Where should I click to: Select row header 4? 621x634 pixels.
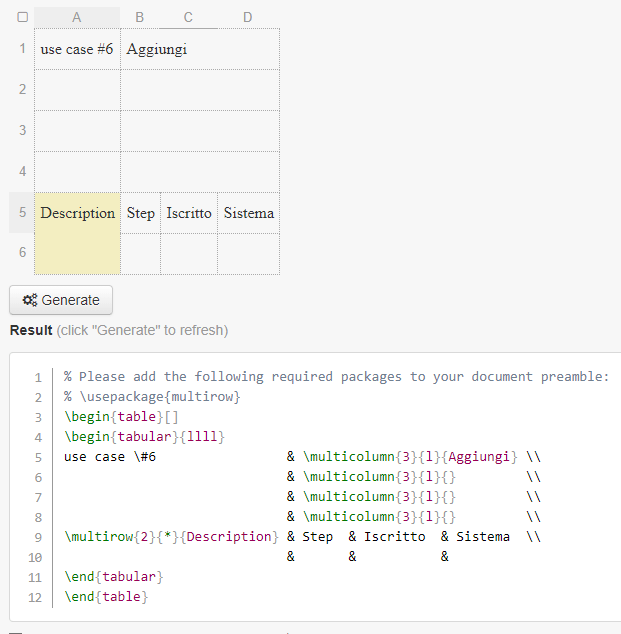(22, 171)
